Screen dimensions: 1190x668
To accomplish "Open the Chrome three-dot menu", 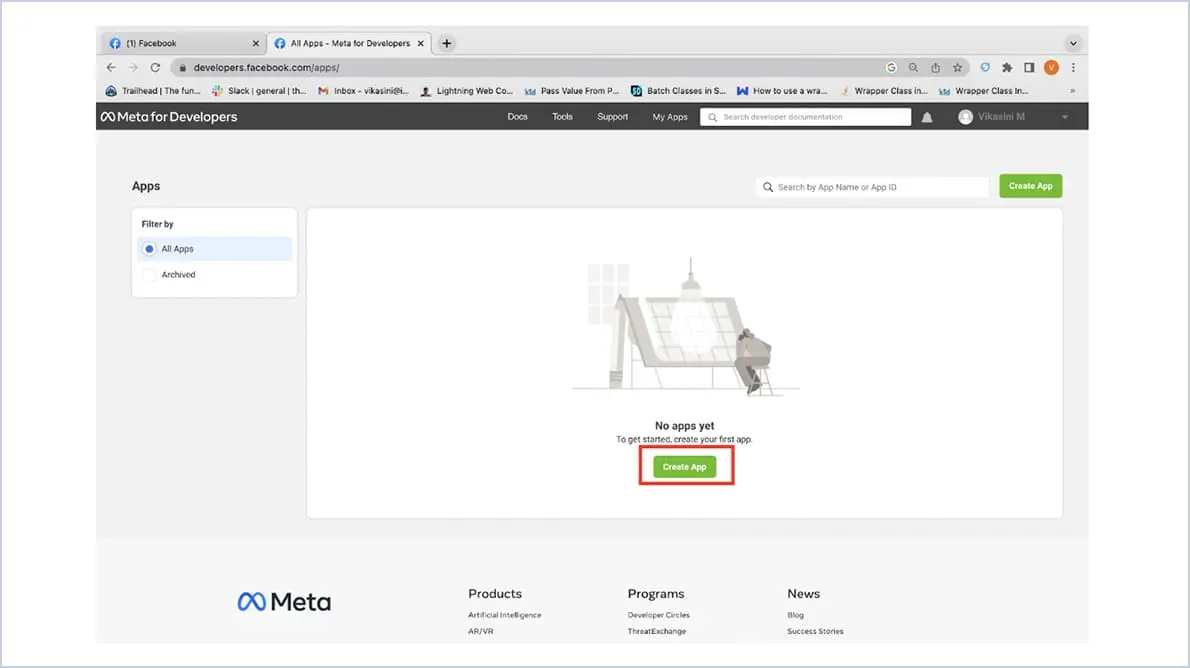I will pos(1073,68).
